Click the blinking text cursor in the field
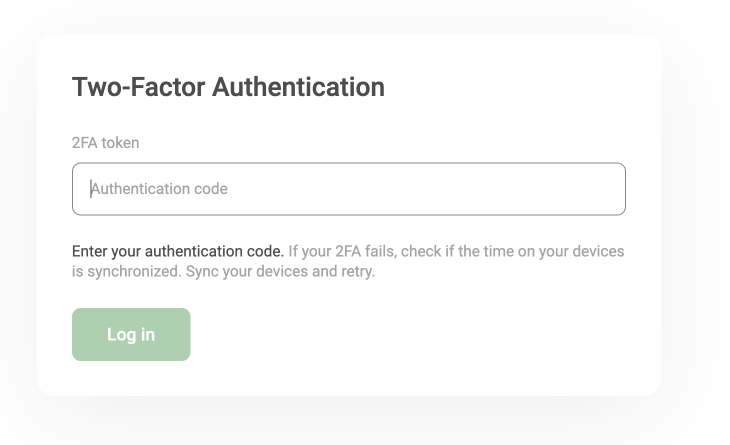The height and width of the screenshot is (445, 730). (x=91, y=189)
